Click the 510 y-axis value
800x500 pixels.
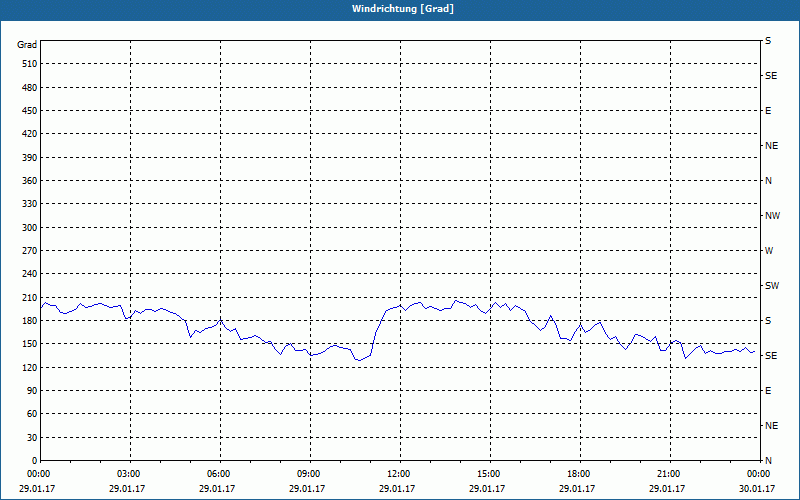point(30,64)
